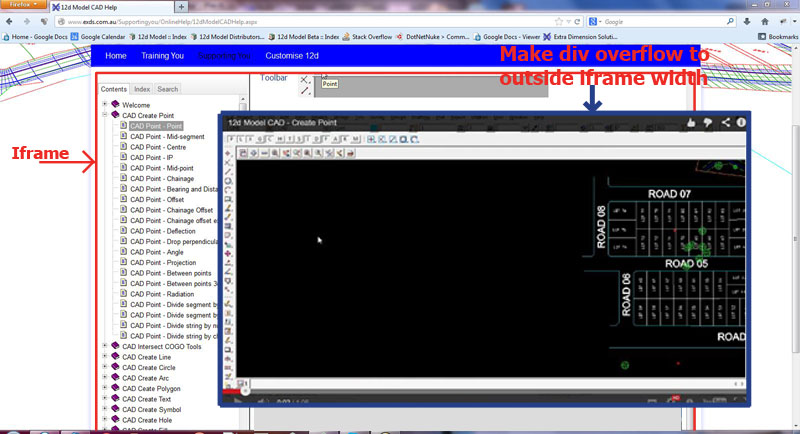Screen dimensions: 800x434
Task: Select CAD Point - IP topic
Action: coord(152,158)
